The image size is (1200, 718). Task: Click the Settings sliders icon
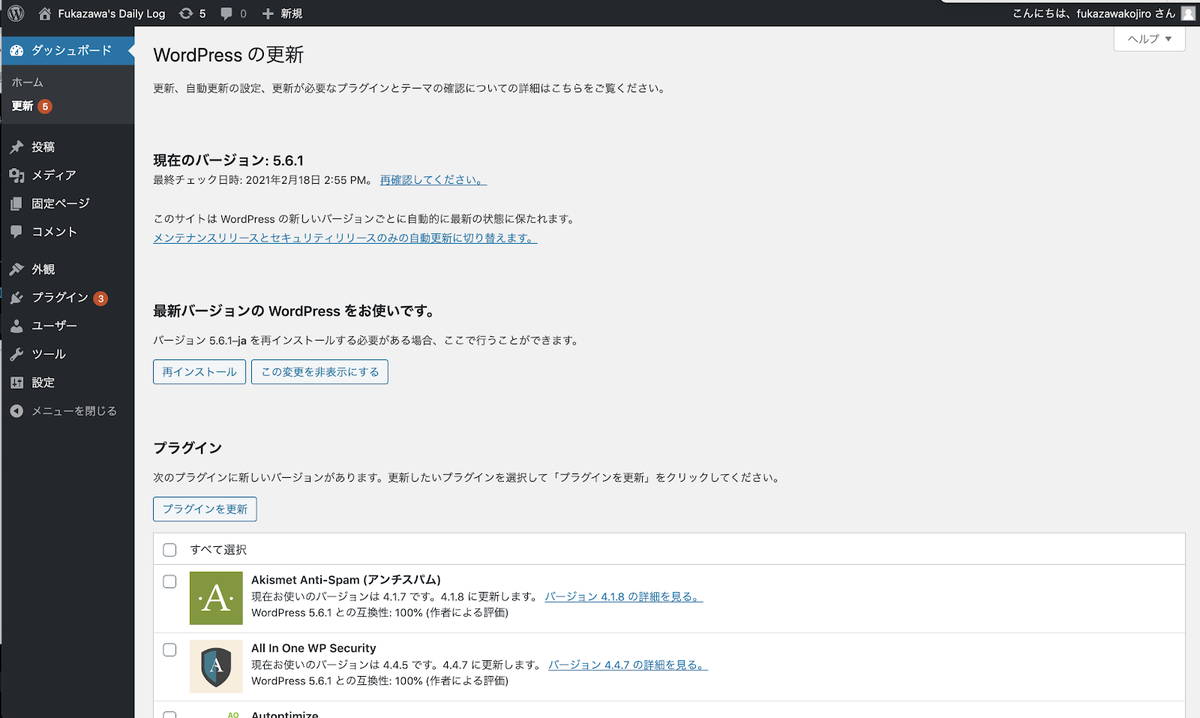pos(16,382)
